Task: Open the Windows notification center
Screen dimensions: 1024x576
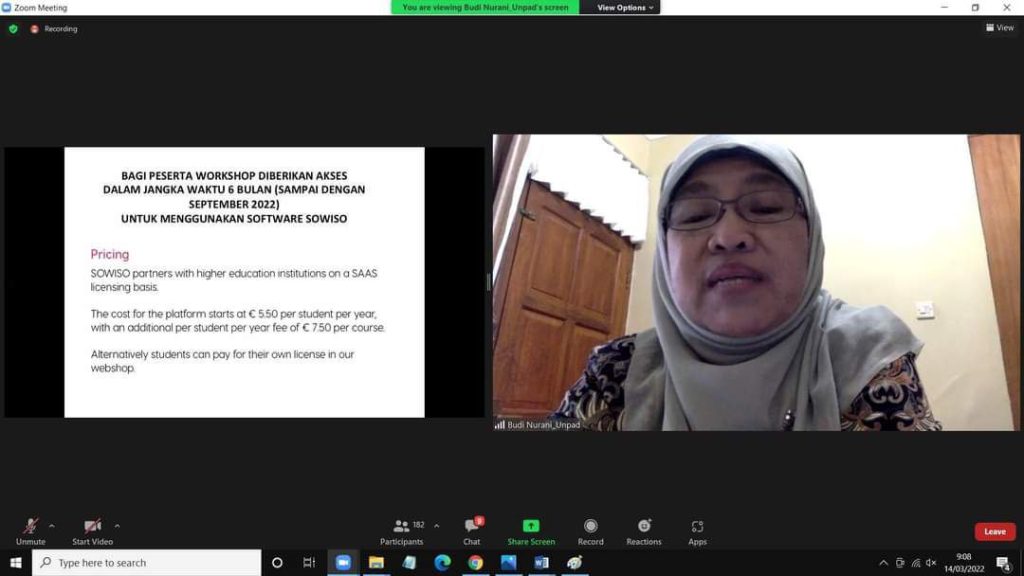Action: pos(1004,563)
